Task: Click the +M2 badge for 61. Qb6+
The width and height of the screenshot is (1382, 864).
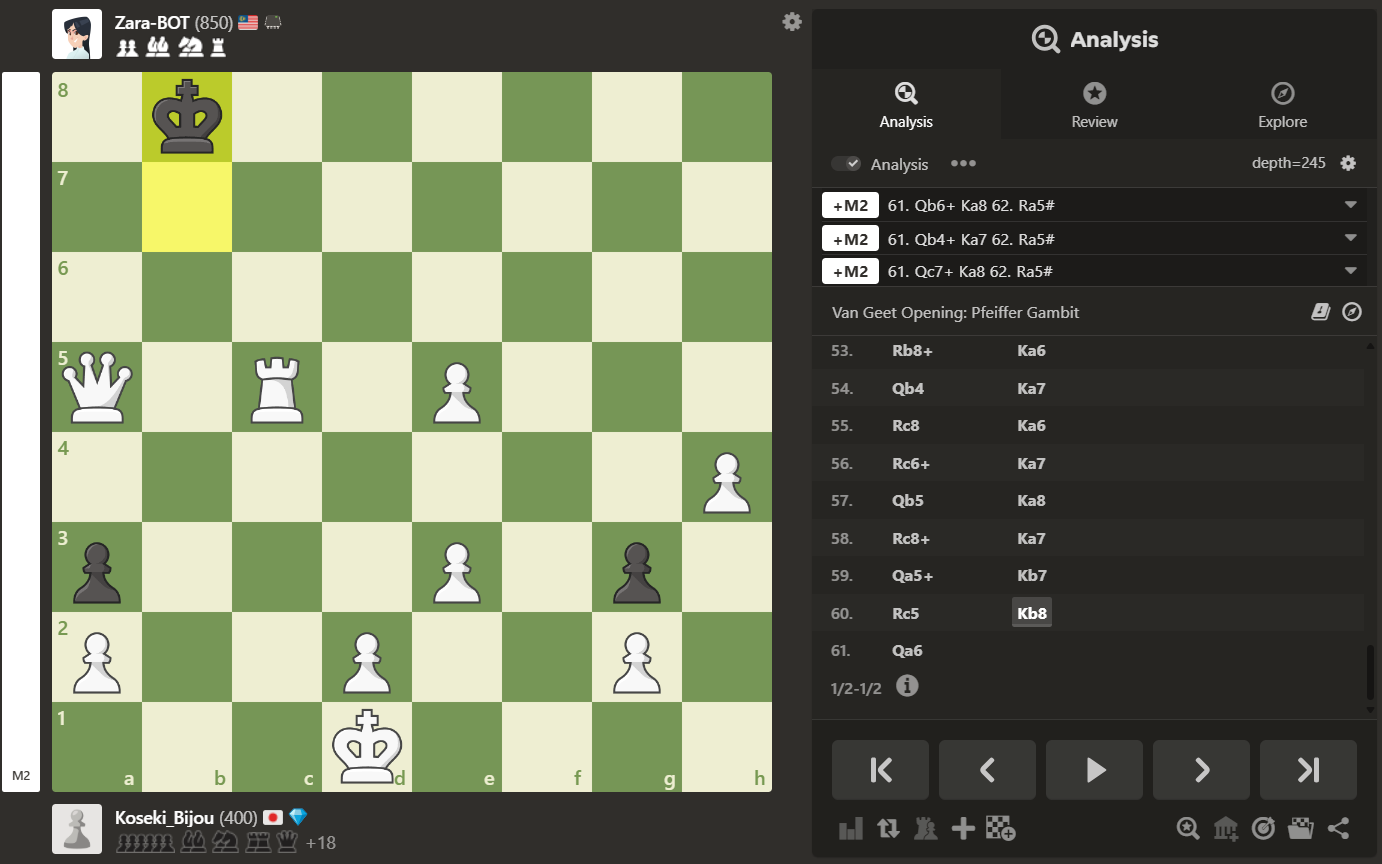Action: coord(850,205)
